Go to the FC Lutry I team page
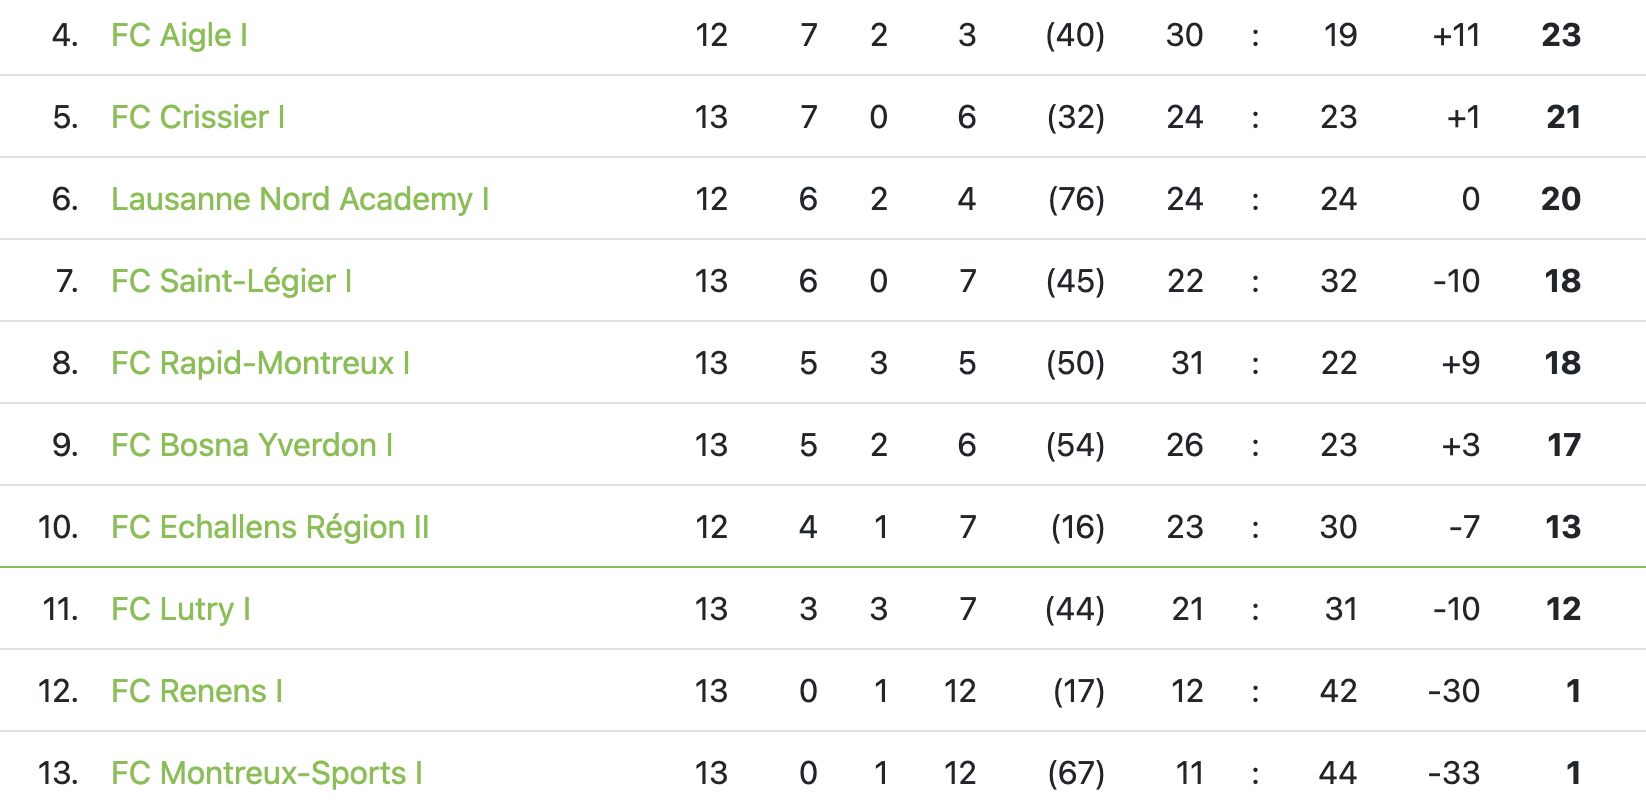Screen dimensions: 1646x808 click(x=180, y=610)
